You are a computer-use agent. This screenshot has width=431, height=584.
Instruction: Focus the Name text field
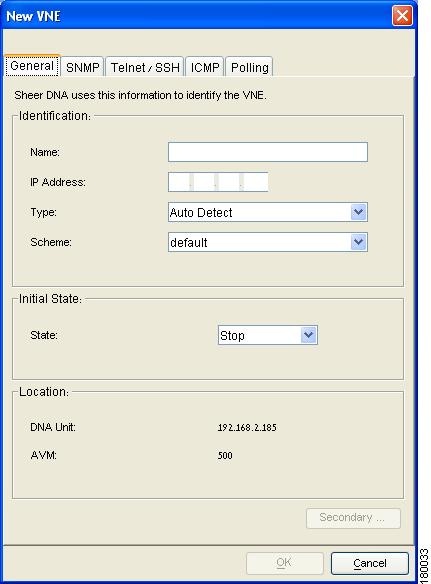(x=268, y=152)
